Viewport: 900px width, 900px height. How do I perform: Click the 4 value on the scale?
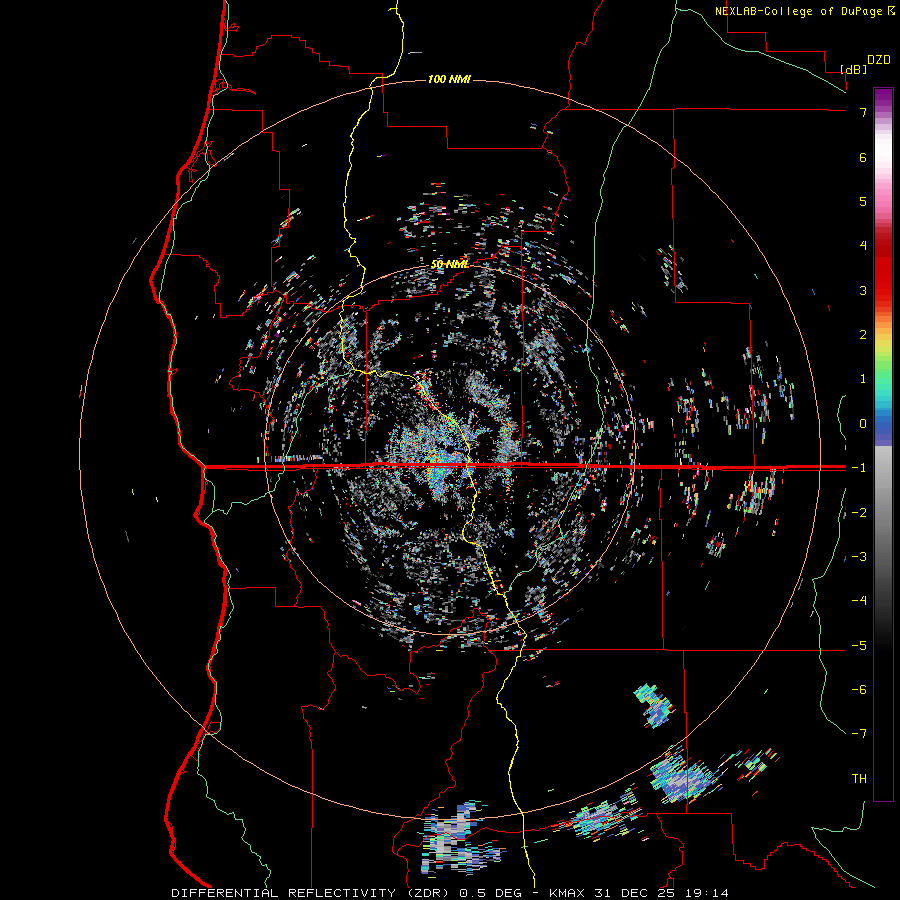(x=863, y=246)
